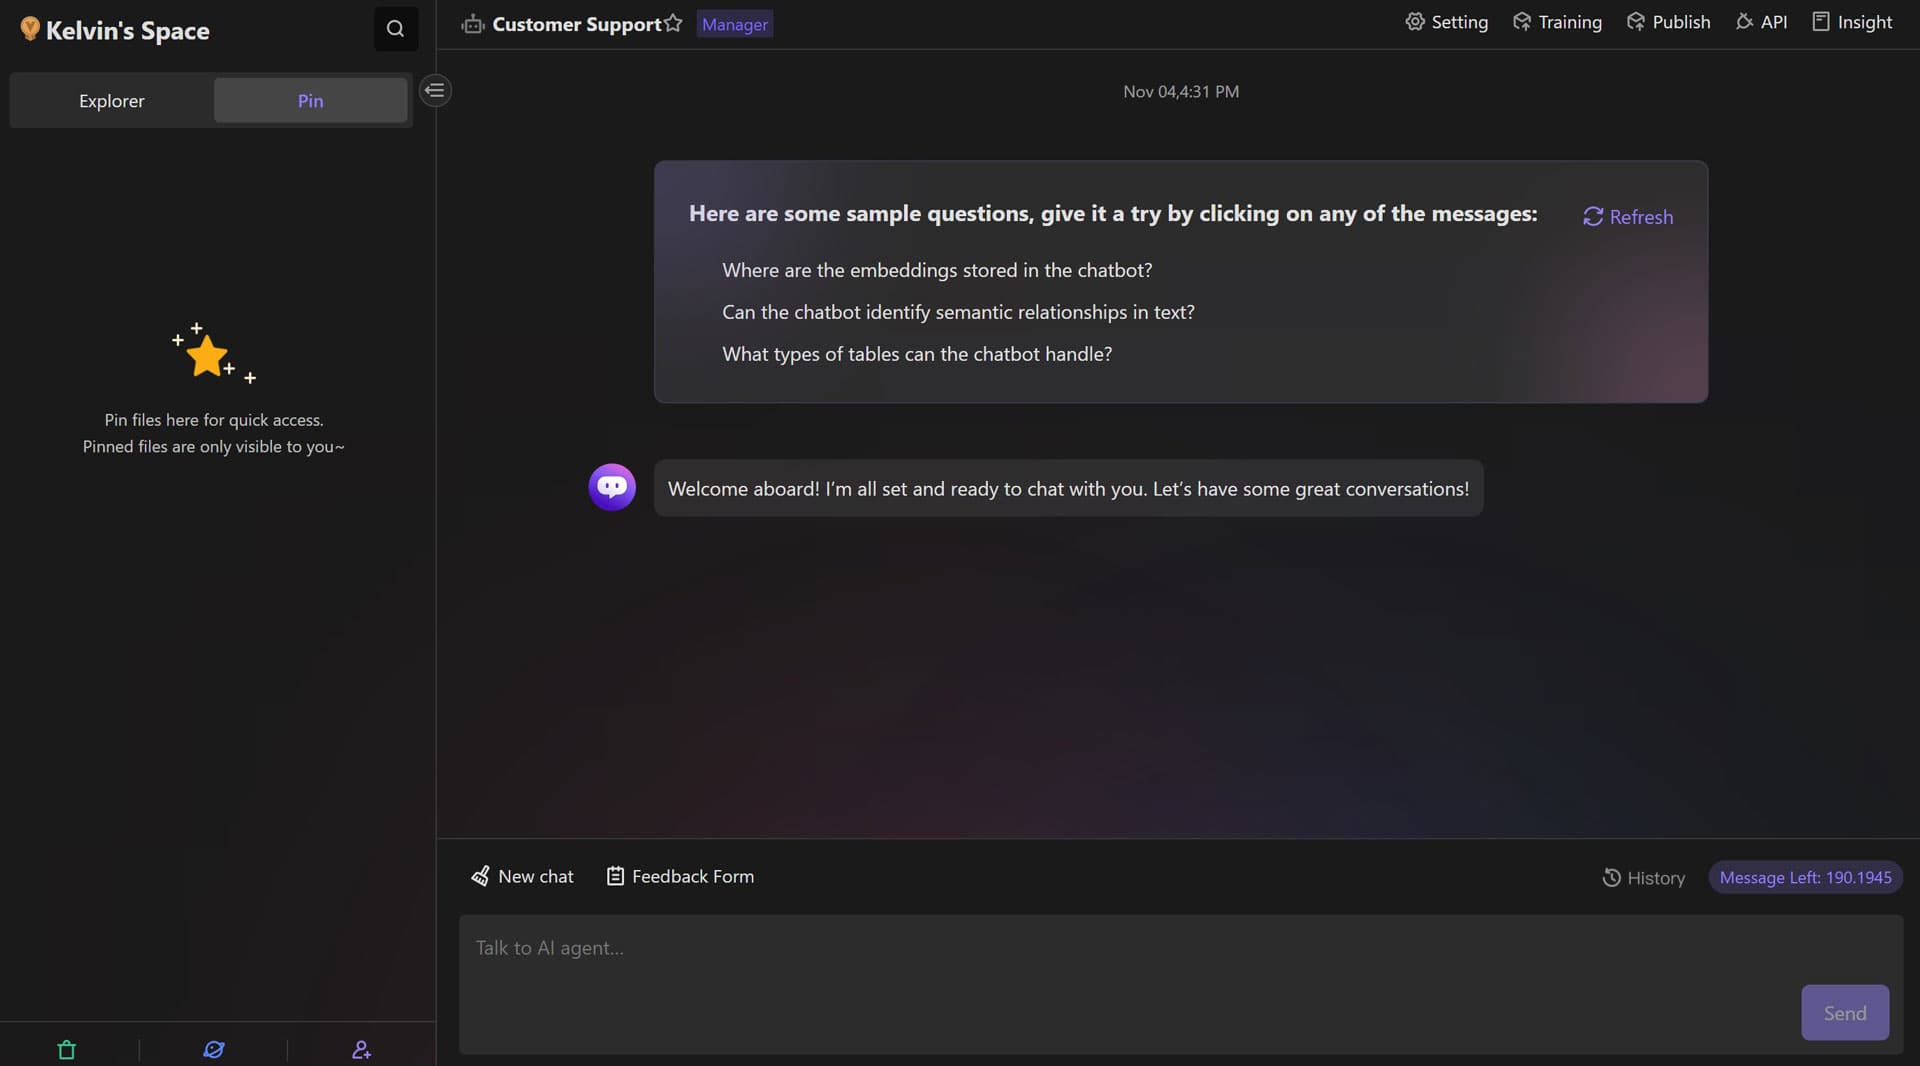Open the Setting menu
The height and width of the screenshot is (1066, 1920).
point(1446,22)
